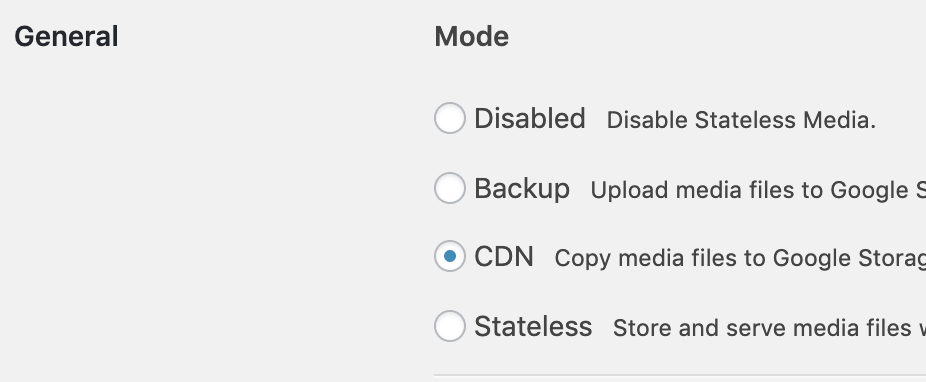This screenshot has width=926, height=382.
Task: Click the "Backup" option label
Action: (522, 188)
